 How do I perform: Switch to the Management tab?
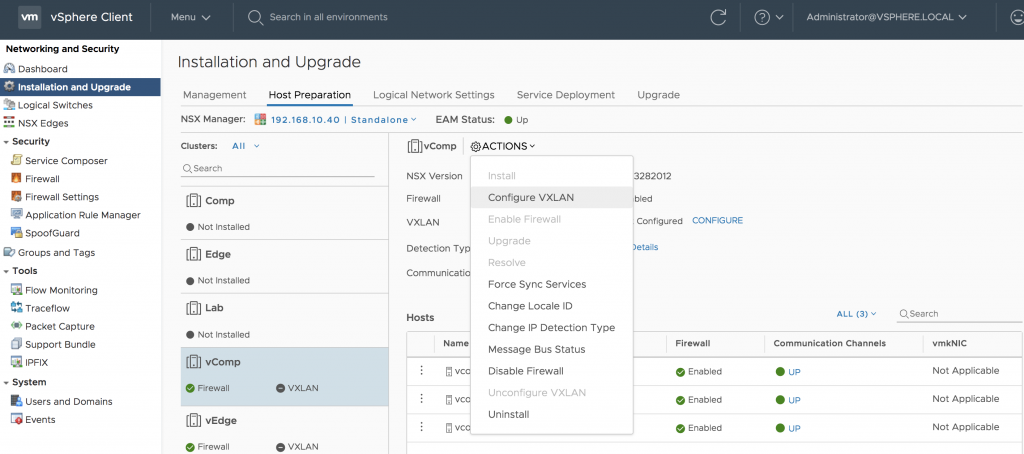[x=215, y=95]
